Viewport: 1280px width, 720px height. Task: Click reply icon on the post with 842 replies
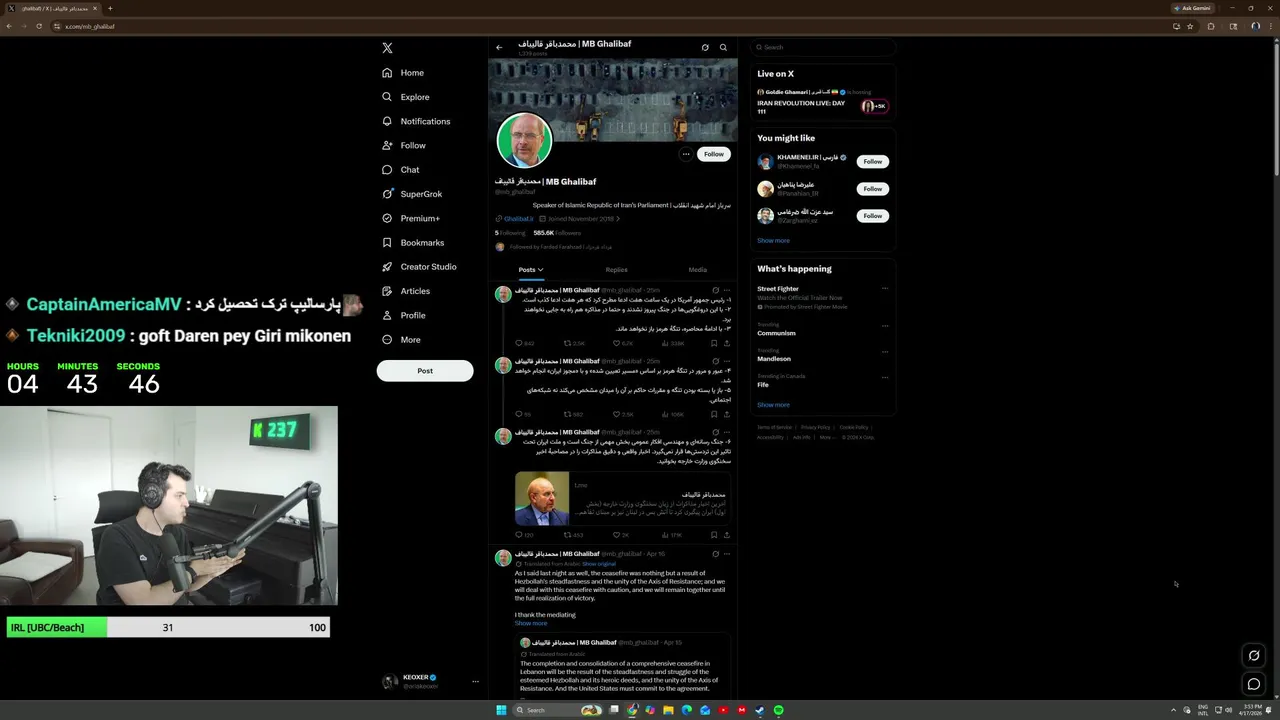(519, 343)
